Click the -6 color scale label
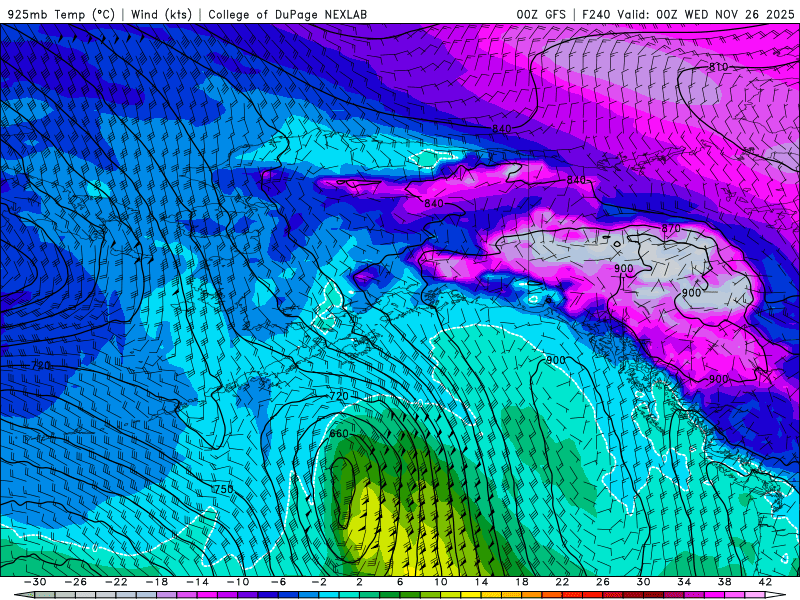This screenshot has width=800, height=600. point(279,582)
